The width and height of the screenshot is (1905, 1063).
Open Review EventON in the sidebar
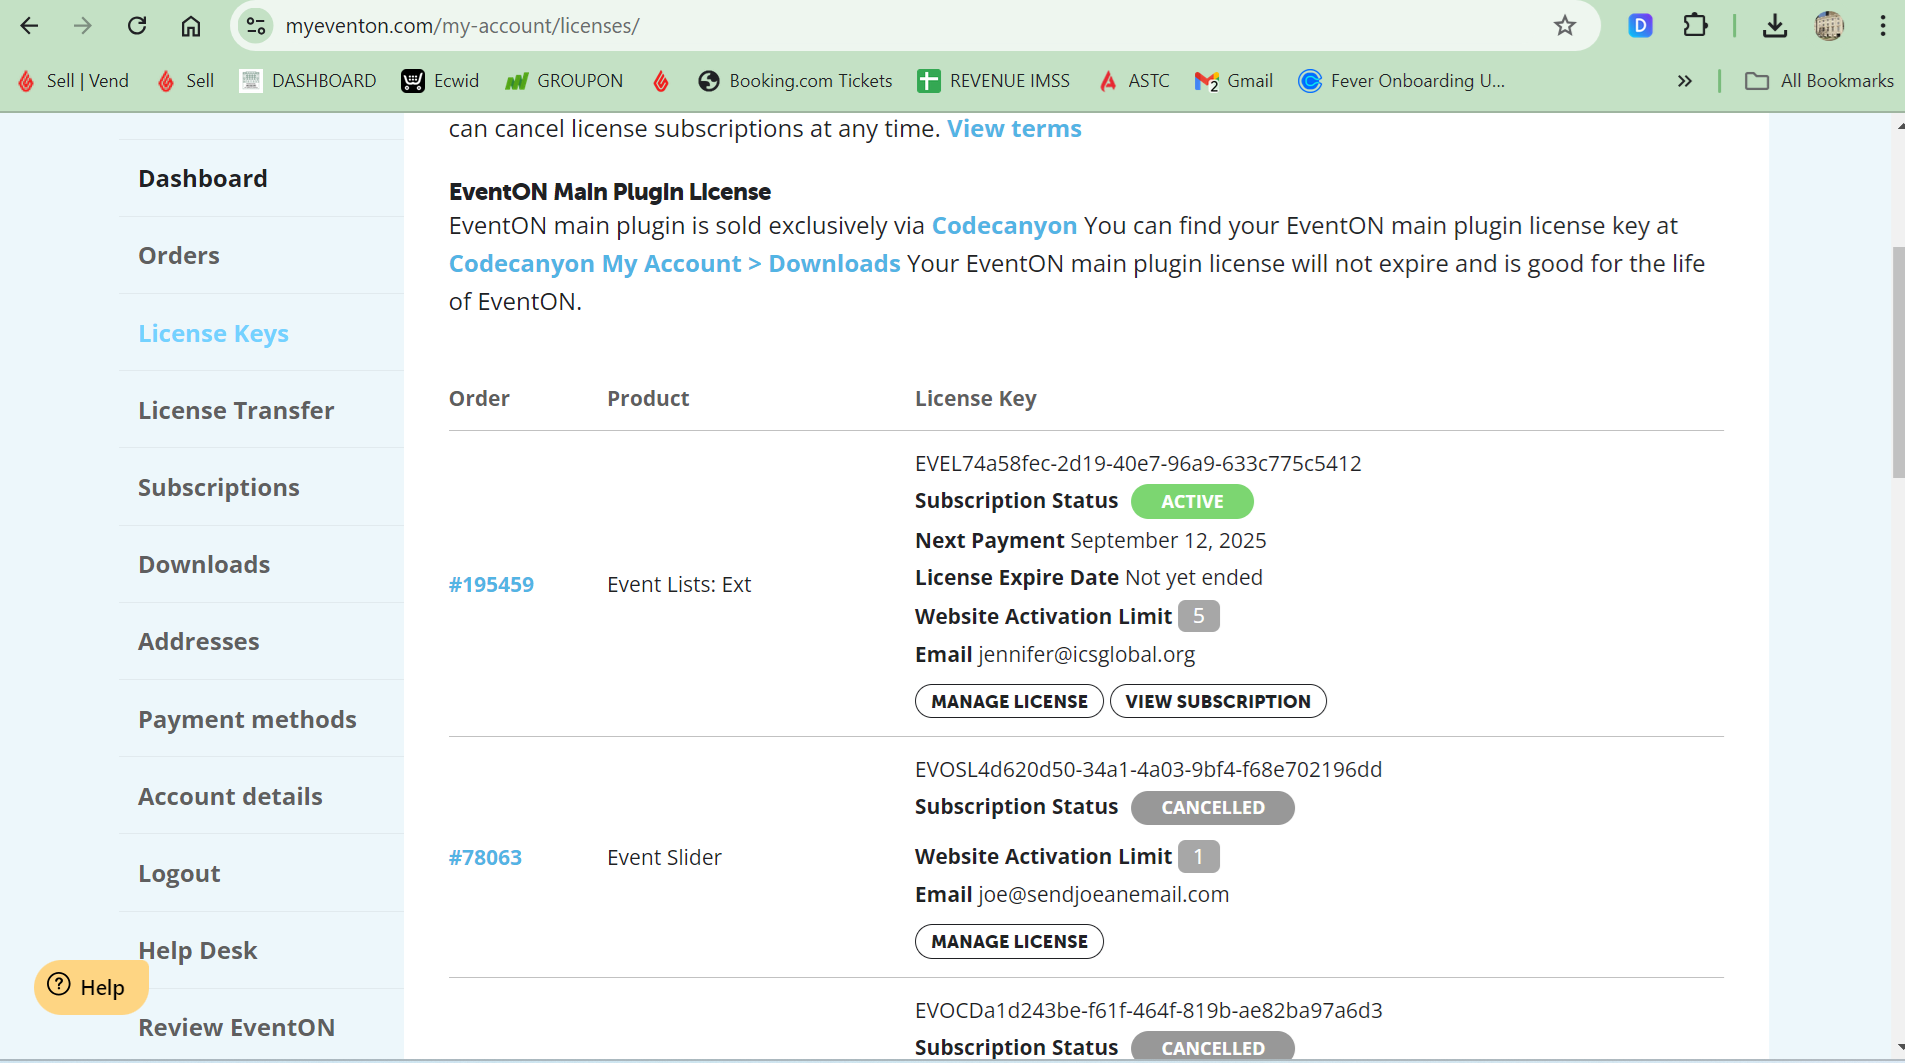tap(236, 1028)
